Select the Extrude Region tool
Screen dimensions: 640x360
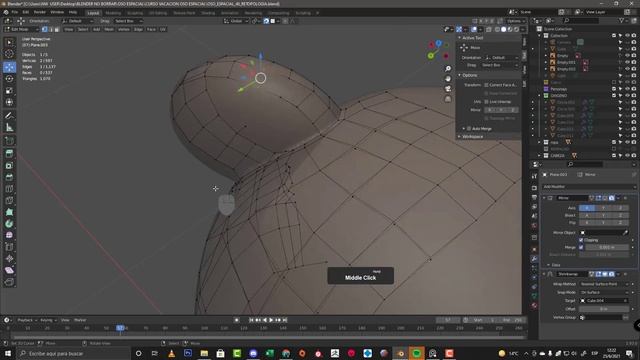click(x=9, y=154)
